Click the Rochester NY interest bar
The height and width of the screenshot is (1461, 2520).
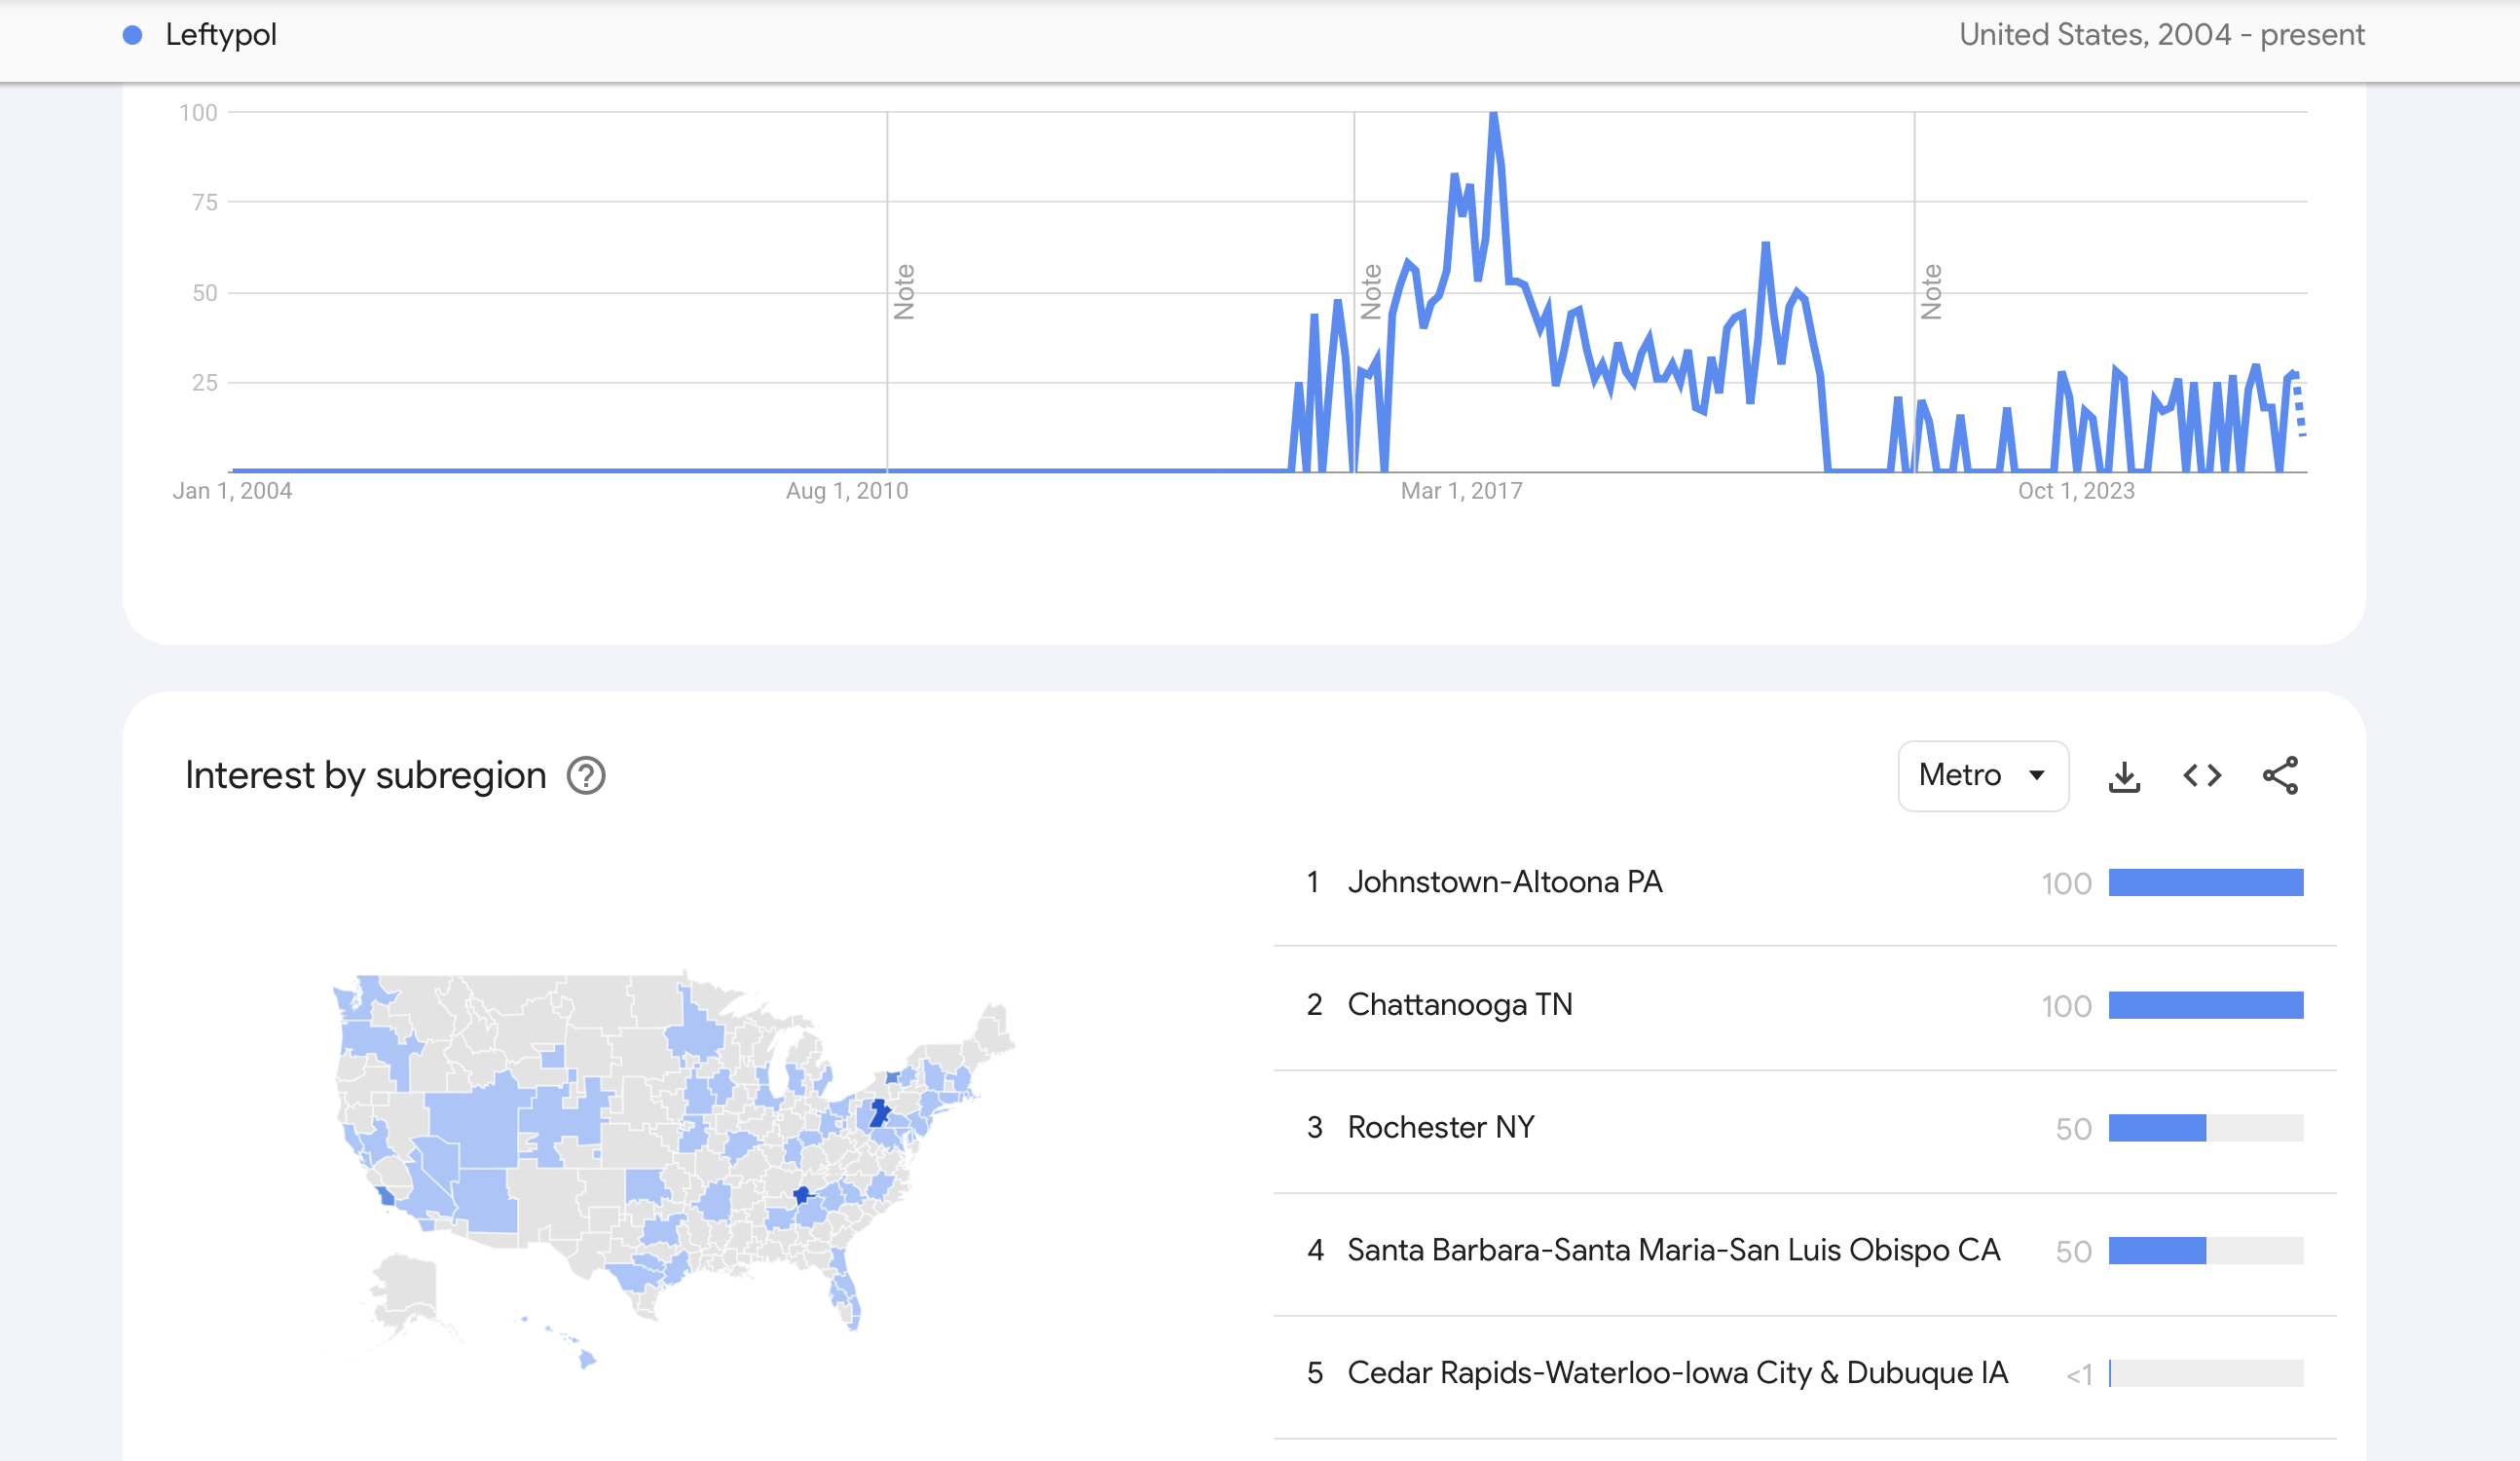pyautogui.click(x=2157, y=1128)
